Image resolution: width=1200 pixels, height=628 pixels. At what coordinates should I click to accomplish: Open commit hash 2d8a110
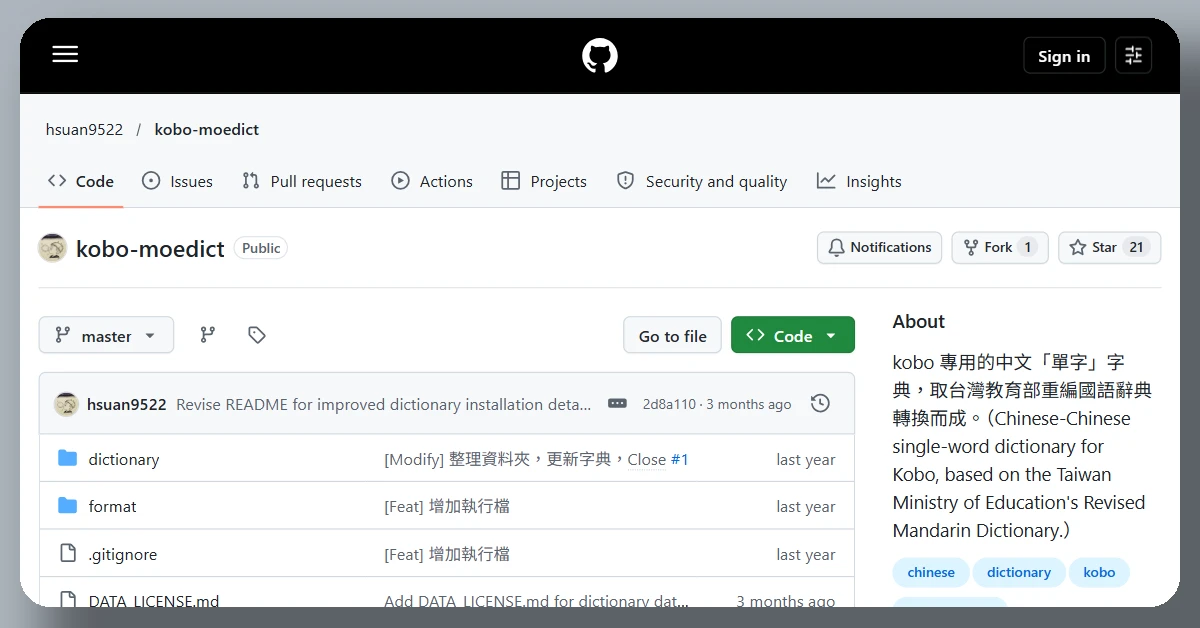tap(669, 405)
